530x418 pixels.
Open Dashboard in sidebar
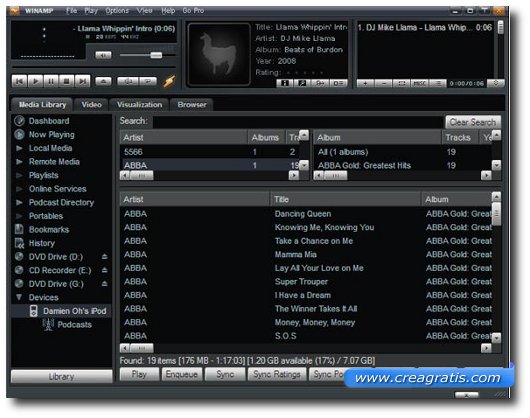pos(49,121)
